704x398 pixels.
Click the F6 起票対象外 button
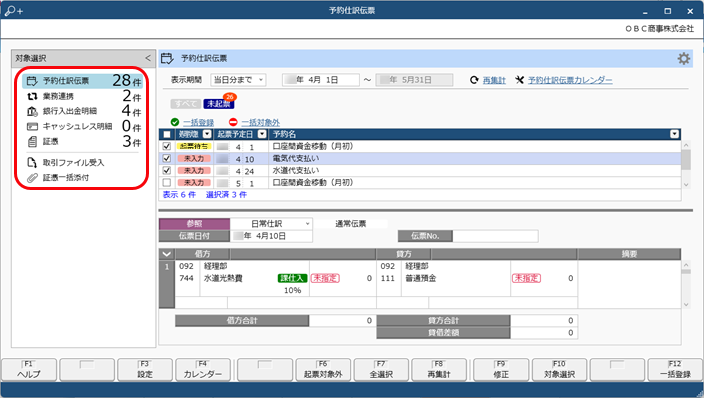click(323, 370)
